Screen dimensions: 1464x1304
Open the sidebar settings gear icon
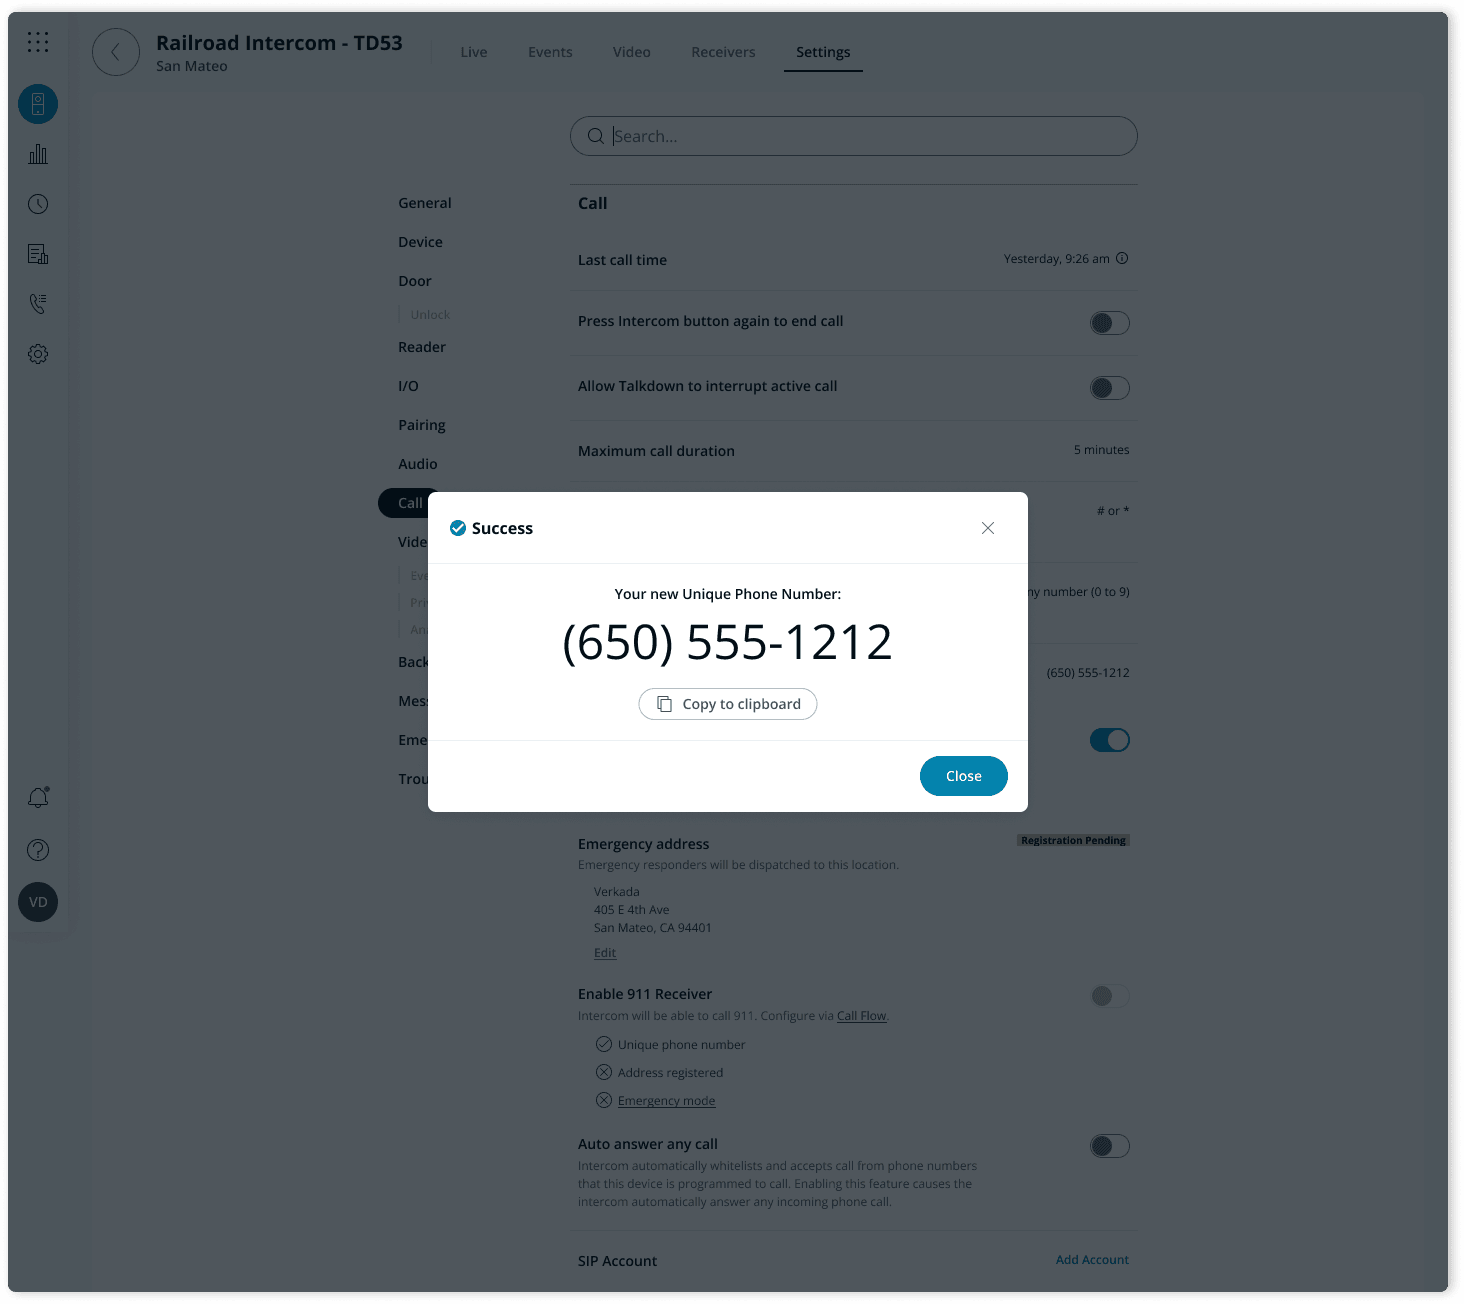click(x=38, y=354)
